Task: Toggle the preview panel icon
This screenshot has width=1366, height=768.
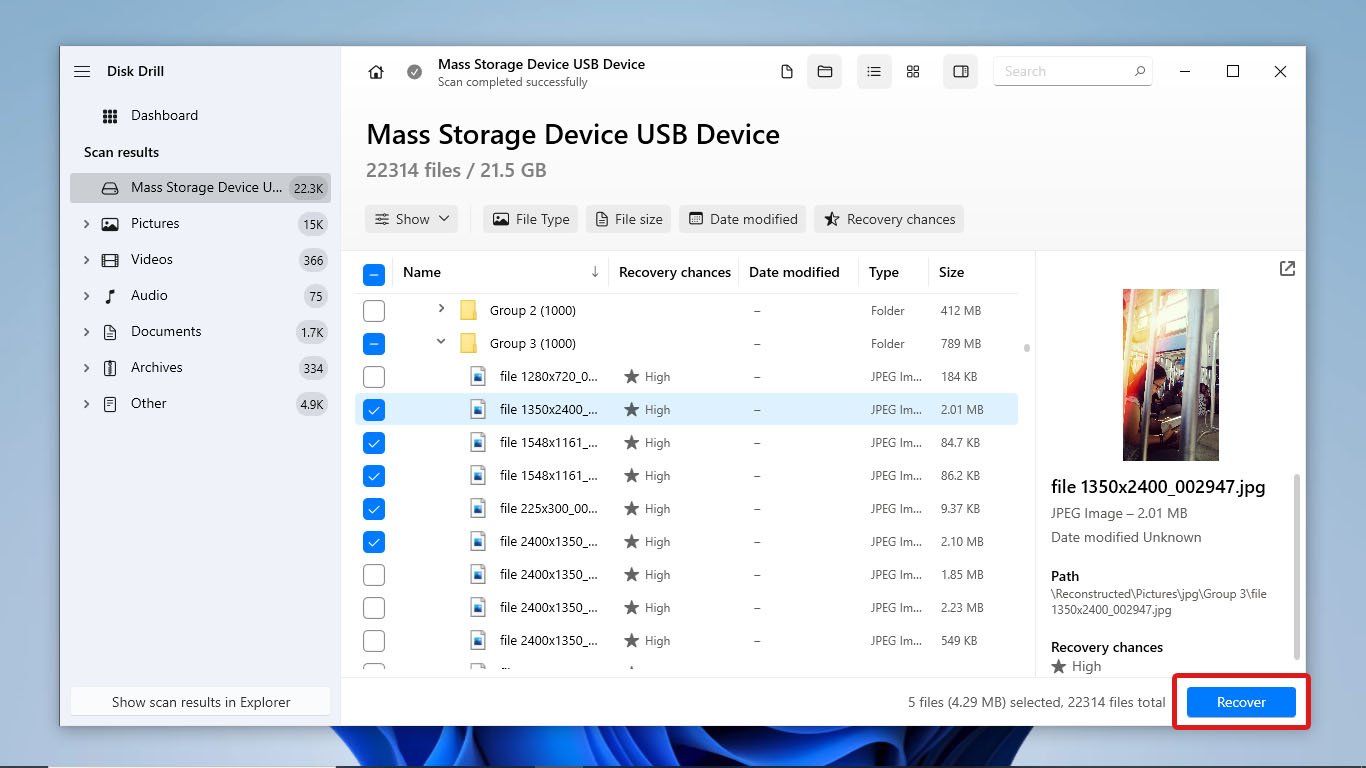Action: pos(960,71)
